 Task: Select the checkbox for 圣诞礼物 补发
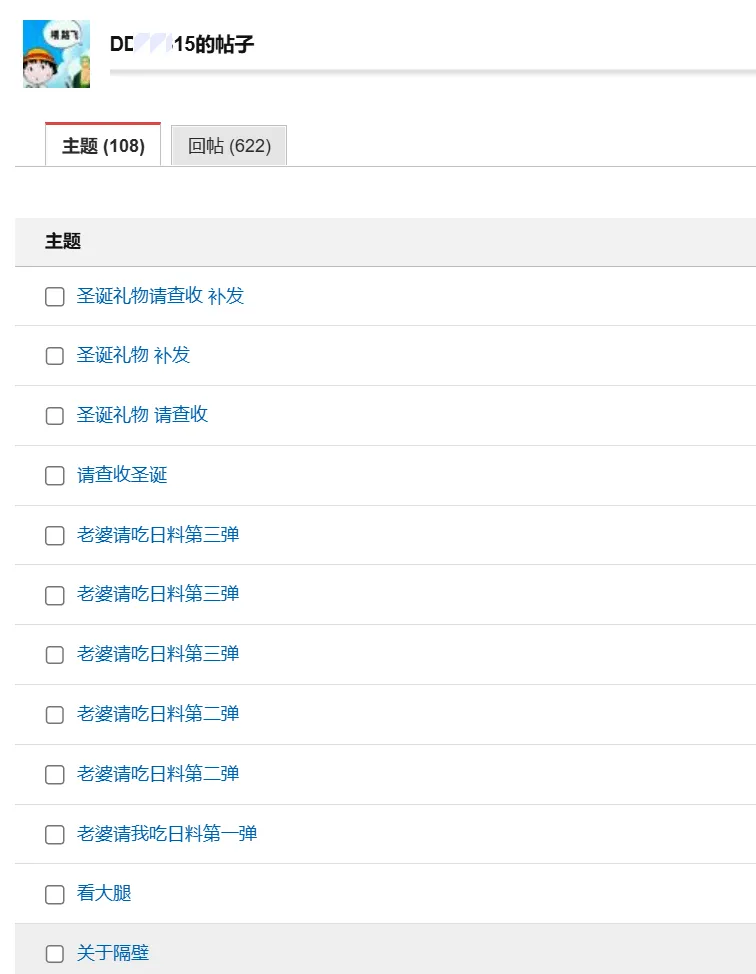point(55,356)
